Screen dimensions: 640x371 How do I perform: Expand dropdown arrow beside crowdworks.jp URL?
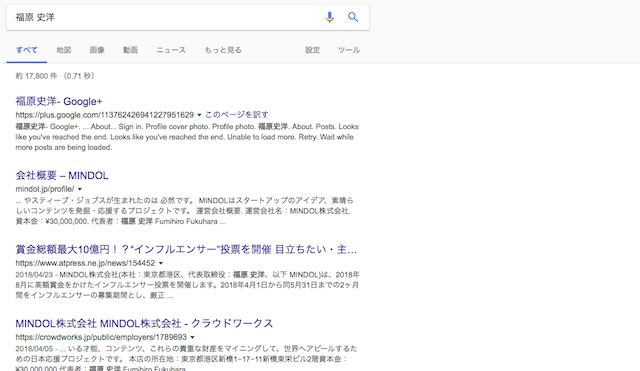tap(192, 338)
